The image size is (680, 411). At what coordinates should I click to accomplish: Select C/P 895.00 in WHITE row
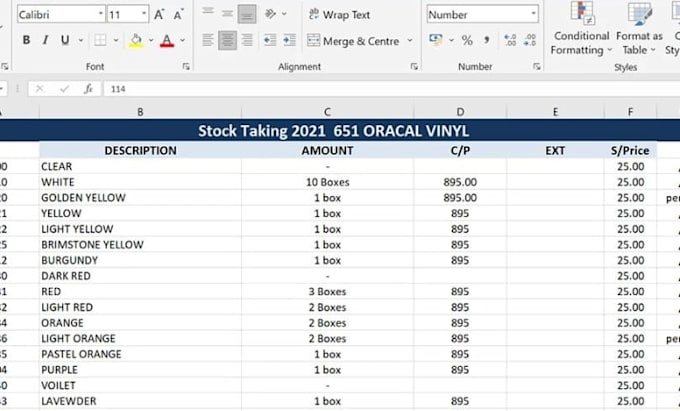point(460,182)
